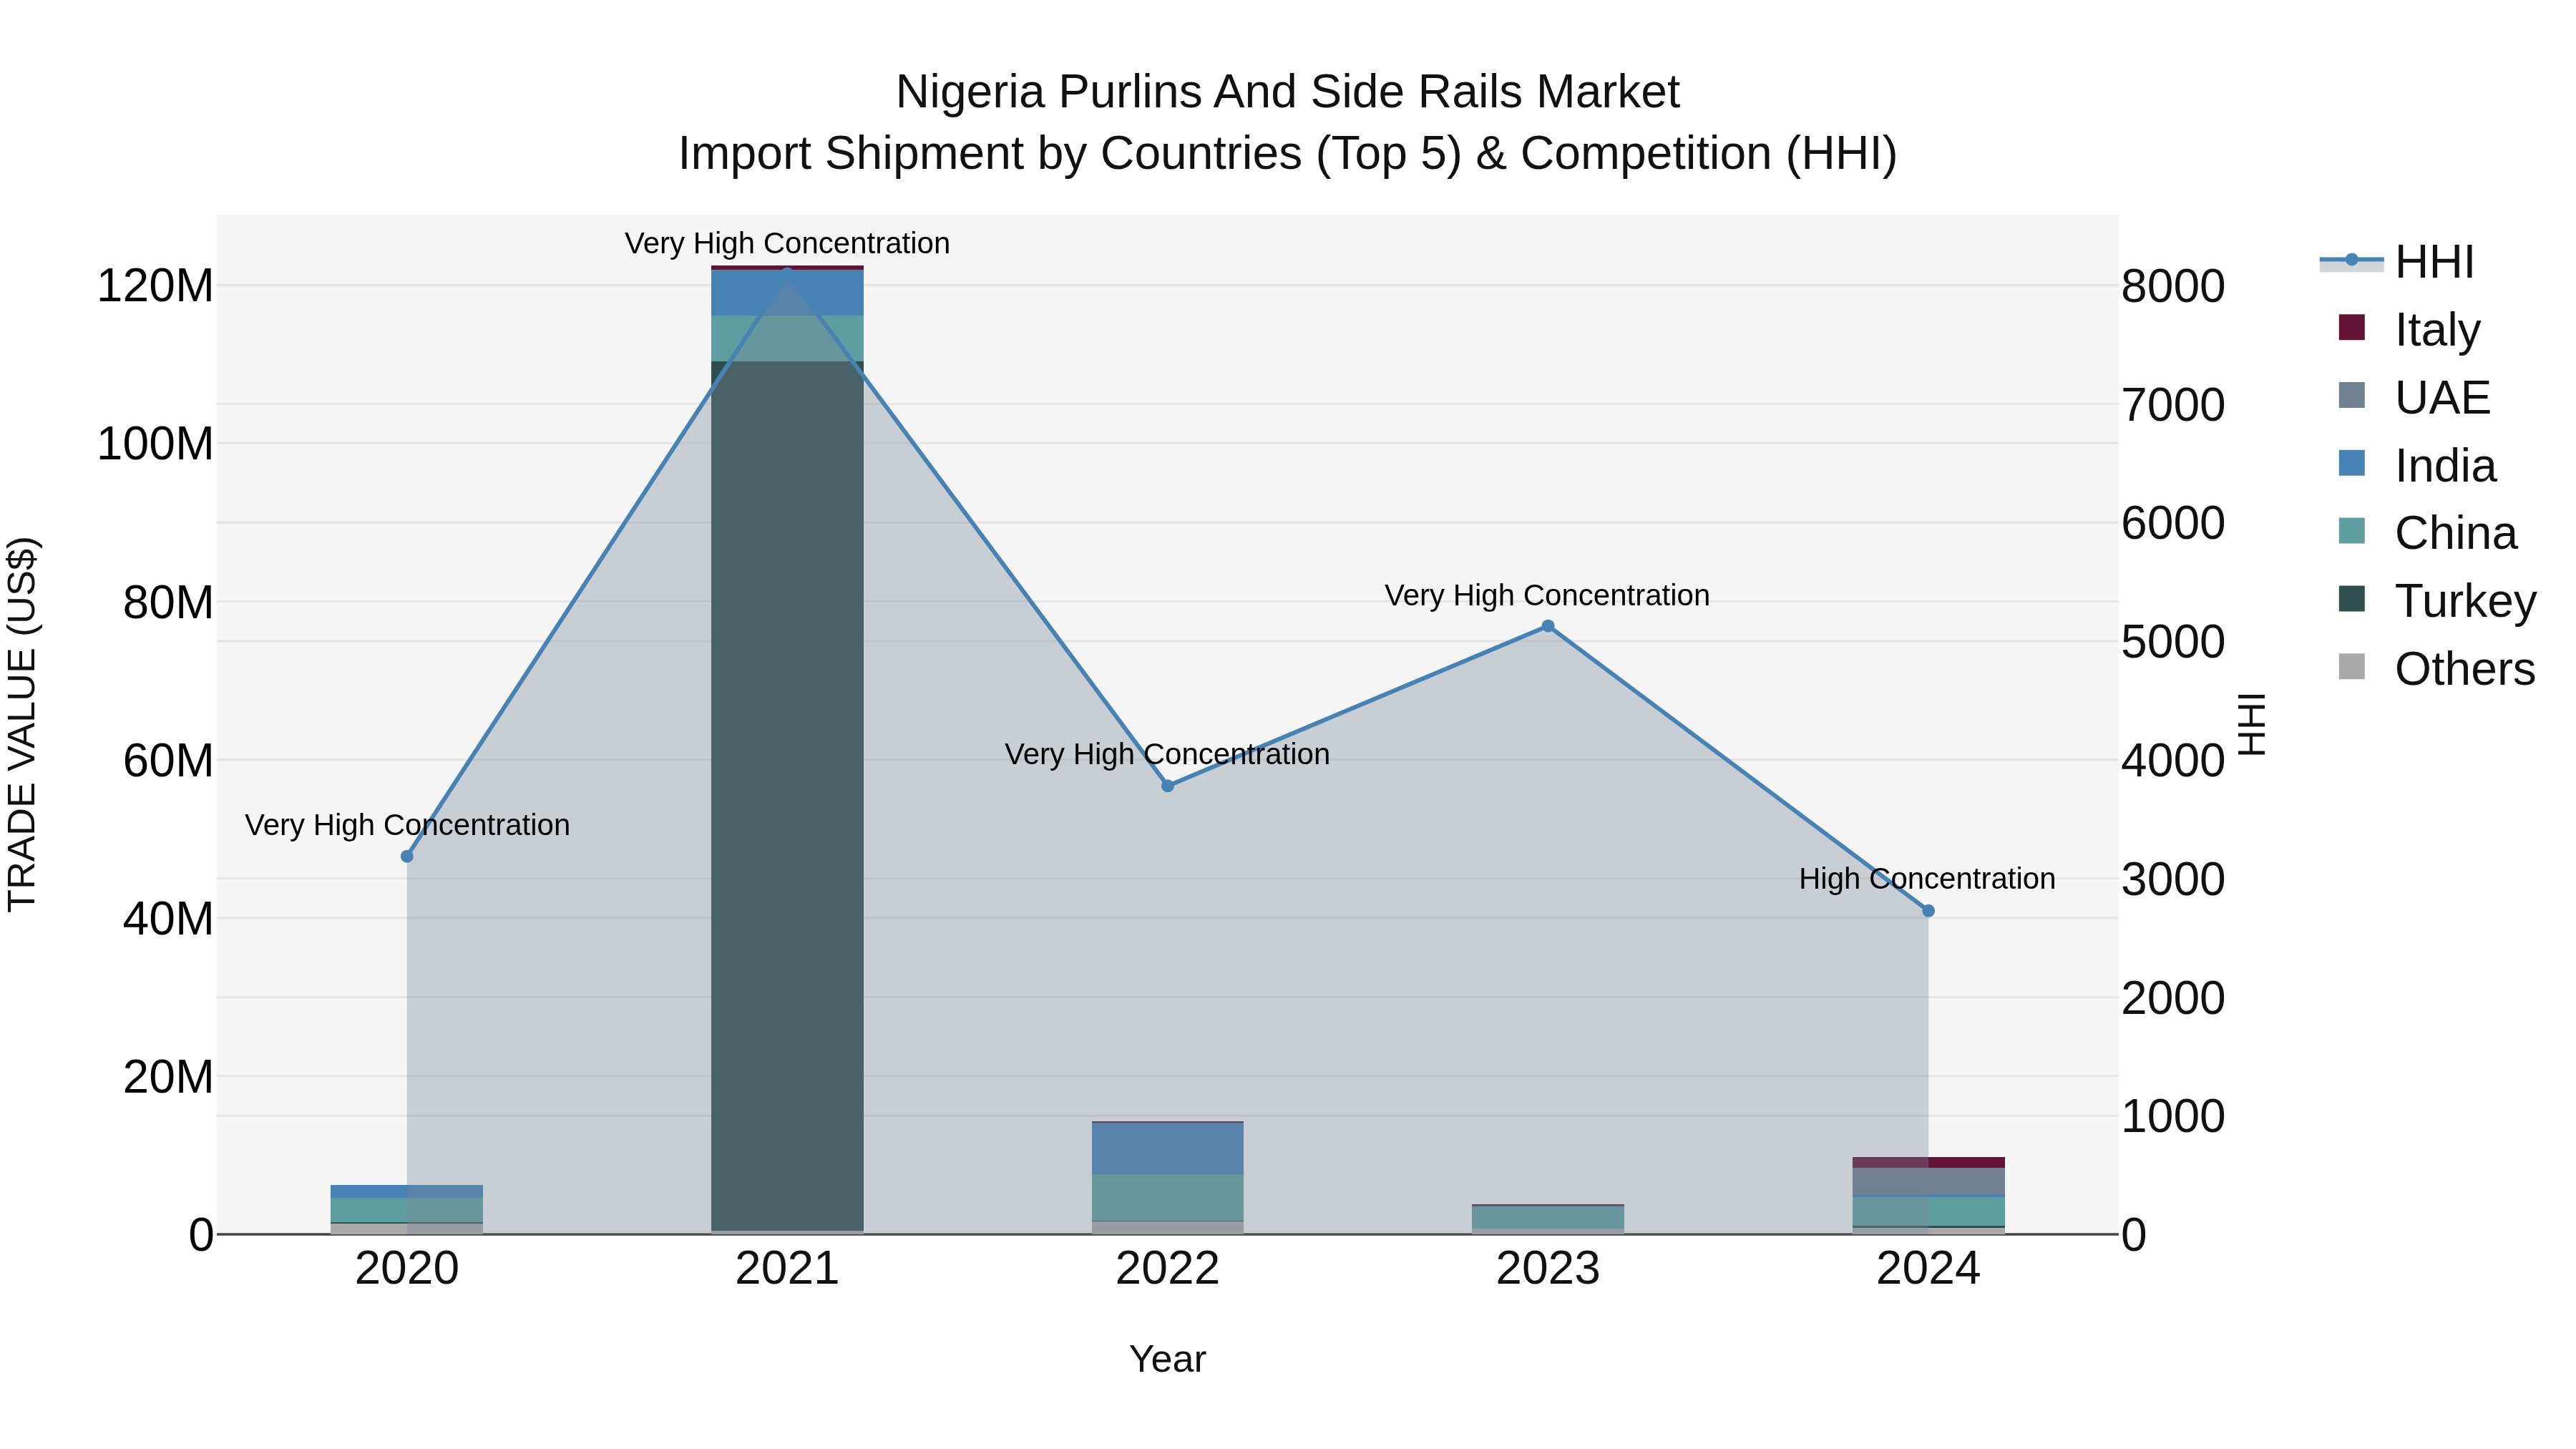Click the 2022 HHI data point marker
2576x1449 pixels.
click(x=1168, y=786)
